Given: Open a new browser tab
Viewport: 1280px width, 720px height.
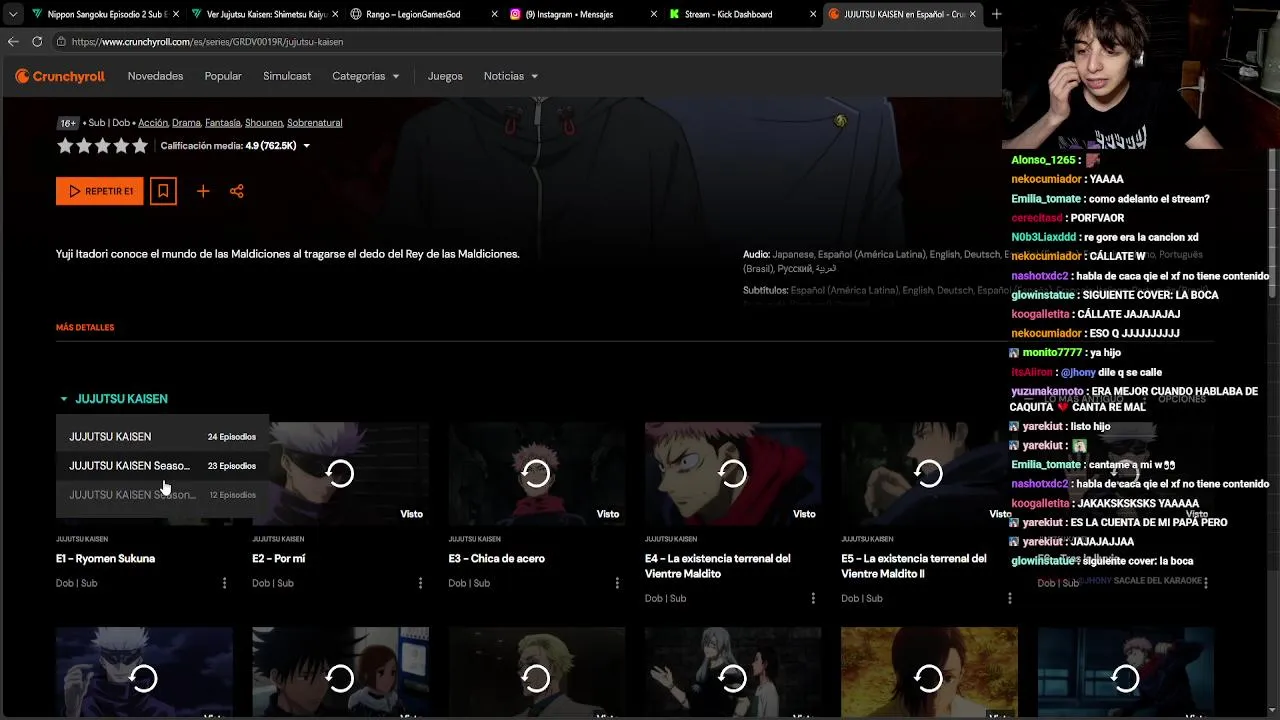Looking at the screenshot, I should click(996, 14).
